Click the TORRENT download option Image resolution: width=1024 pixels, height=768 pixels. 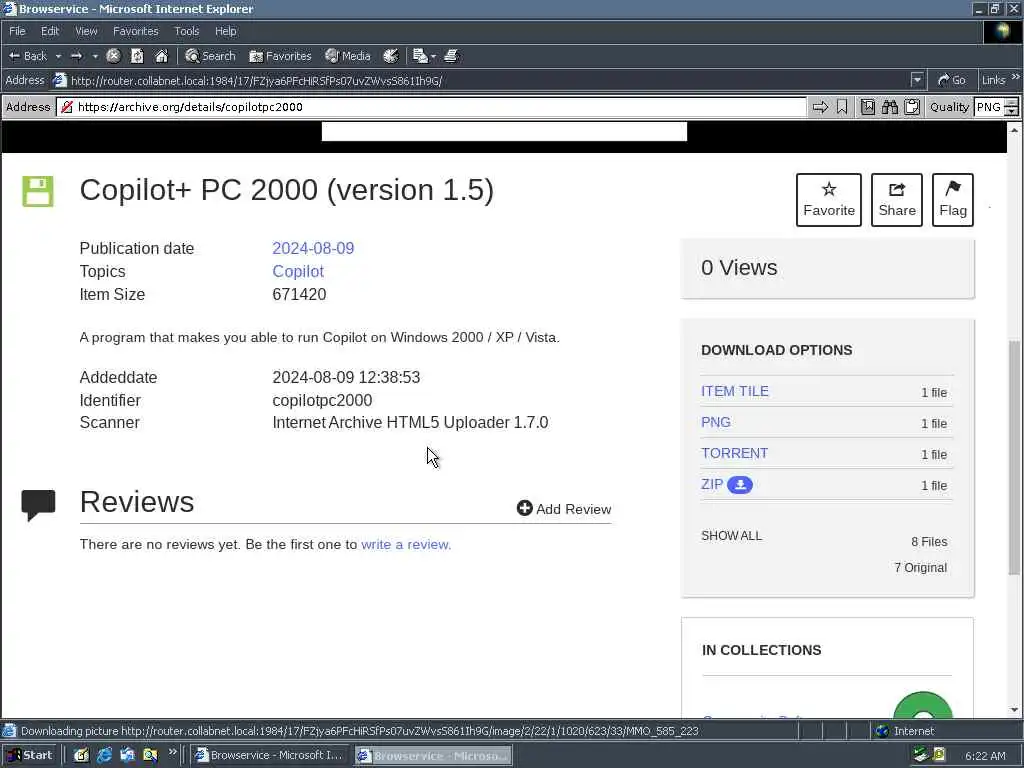coord(735,453)
